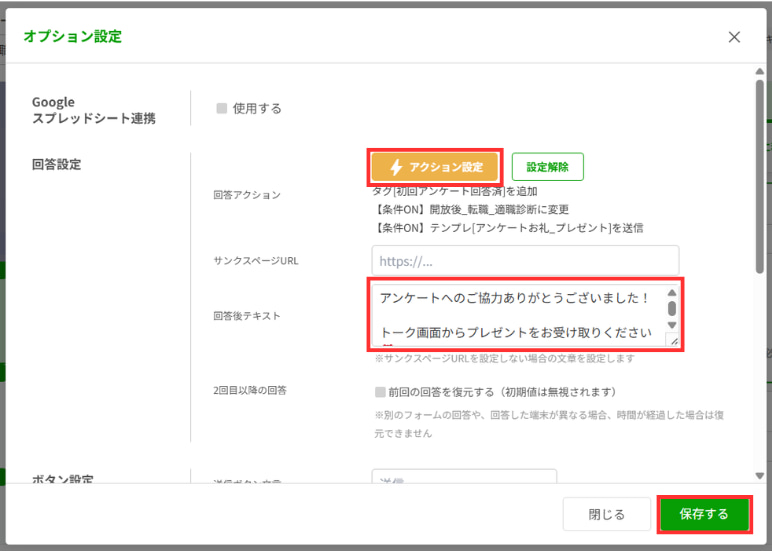772x551 pixels.
Task: Focus the サンクスページURL input field
Action: (x=525, y=260)
